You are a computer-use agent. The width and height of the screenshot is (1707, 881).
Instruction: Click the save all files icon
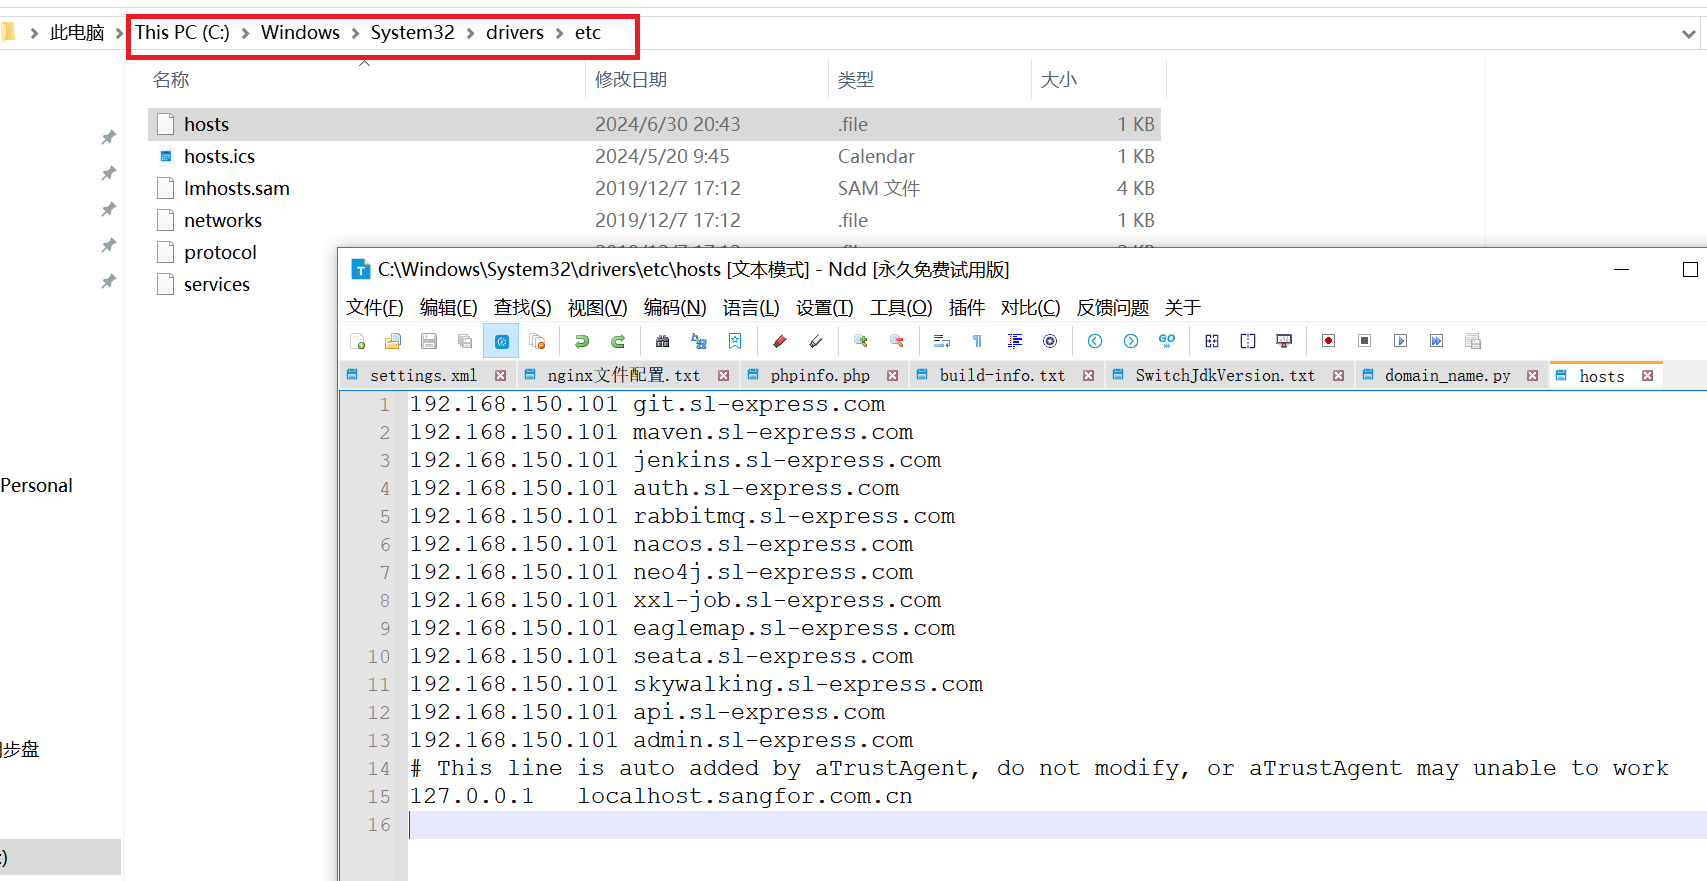(x=465, y=341)
